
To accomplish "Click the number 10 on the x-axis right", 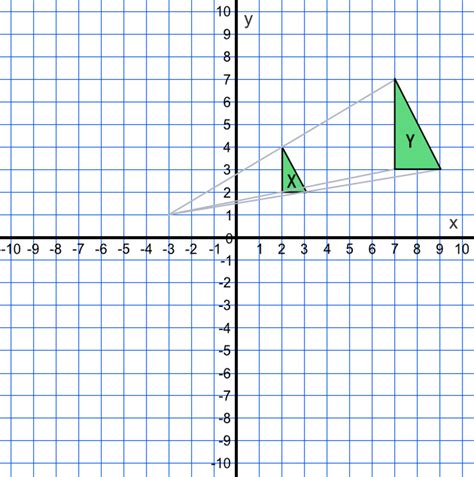I will coord(462,249).
